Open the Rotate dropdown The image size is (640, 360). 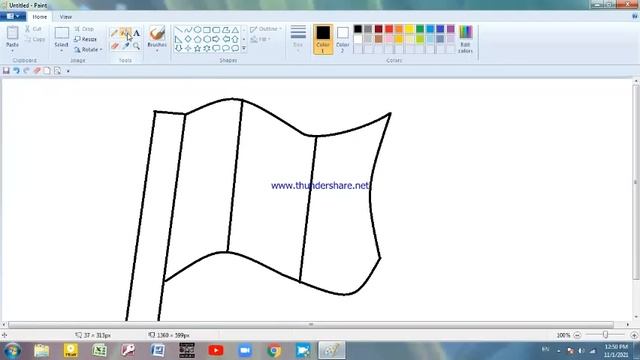click(88, 49)
